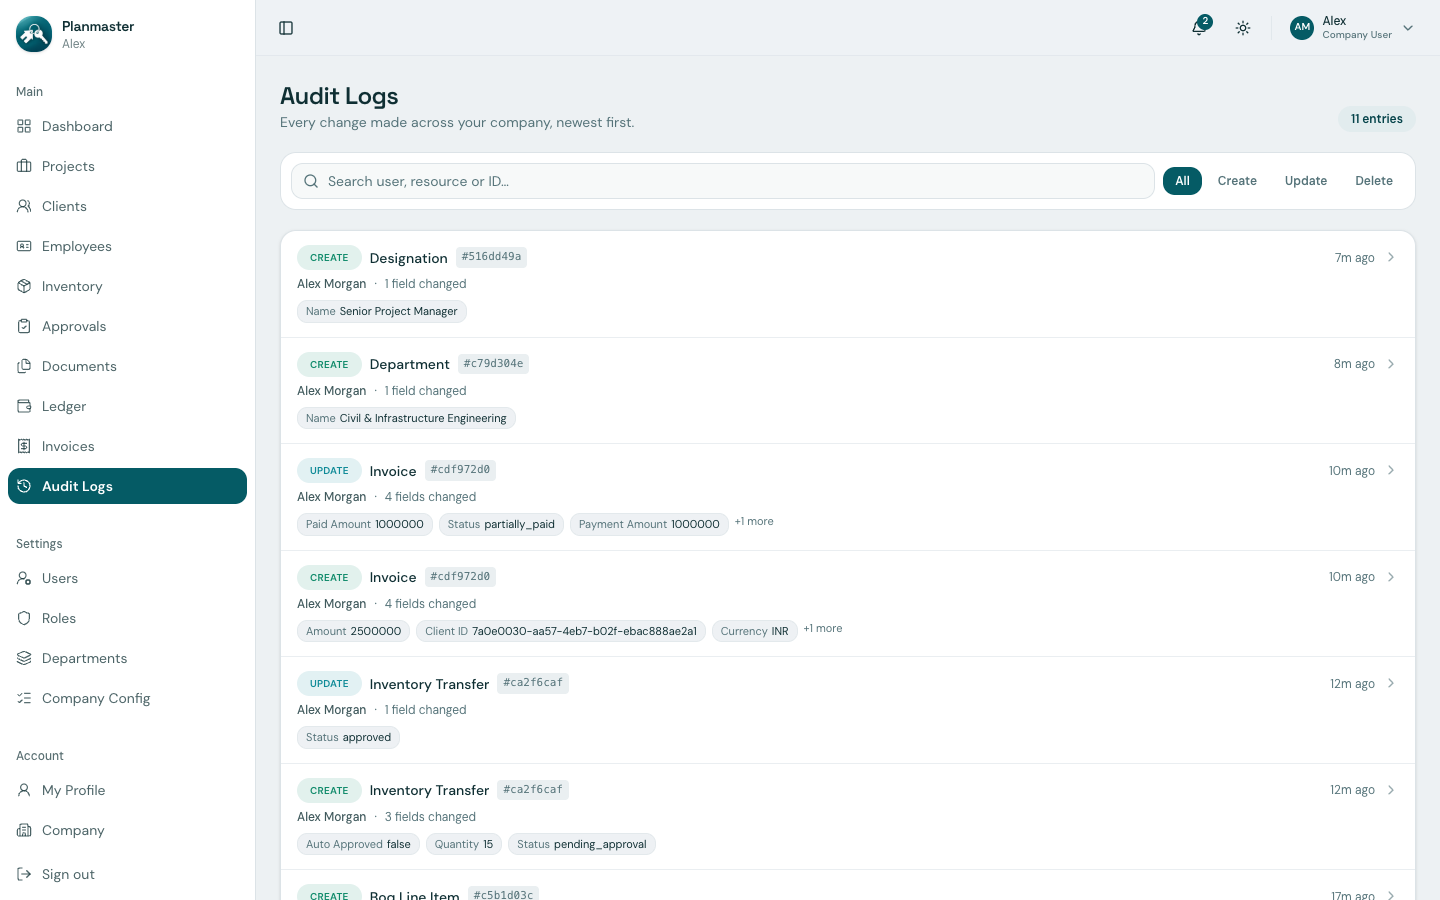Go to Invoices
Viewport: 1440px width, 900px height.
pyautogui.click(x=127, y=446)
